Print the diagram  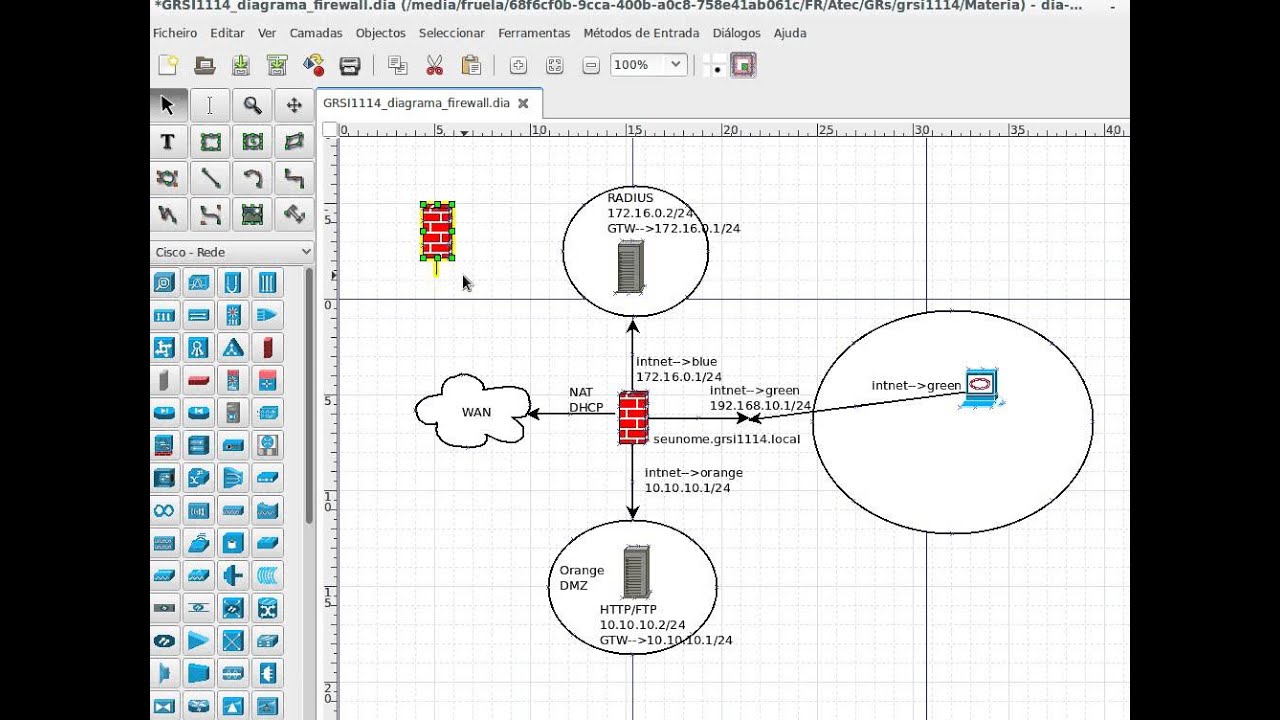(350, 65)
